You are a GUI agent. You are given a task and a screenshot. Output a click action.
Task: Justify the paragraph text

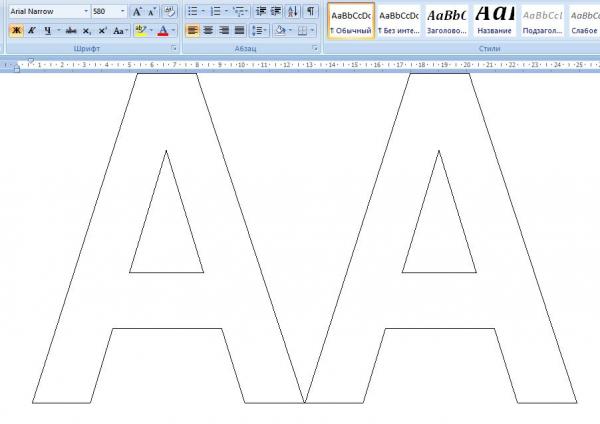tap(239, 31)
